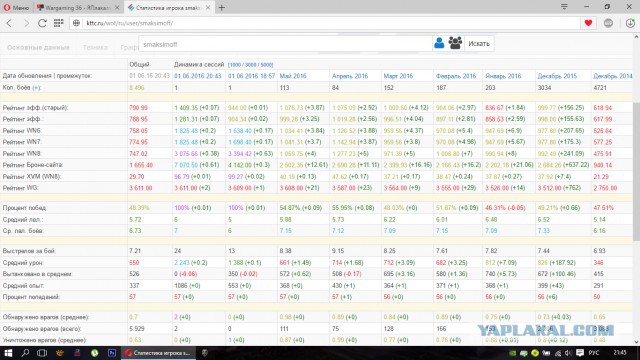Click Рейтинг Броне-сайта value 1 655.40
The width and height of the screenshot is (640, 360).
point(141,165)
